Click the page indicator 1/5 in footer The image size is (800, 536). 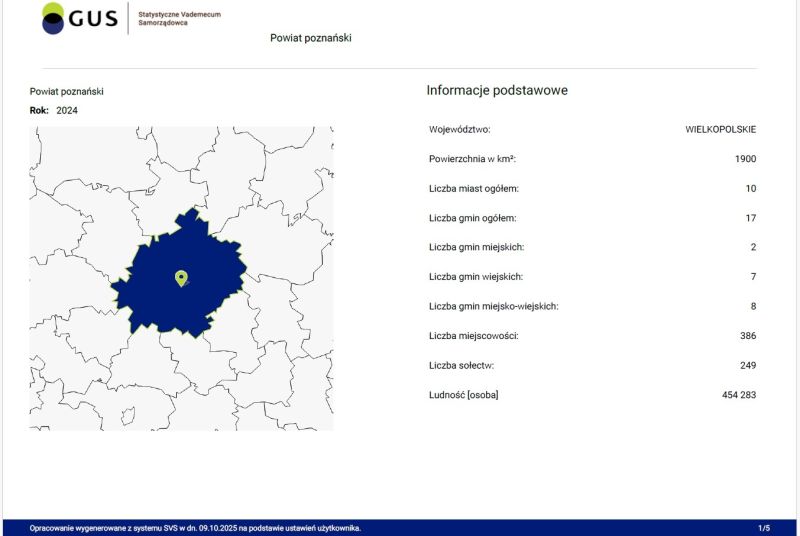click(x=764, y=528)
